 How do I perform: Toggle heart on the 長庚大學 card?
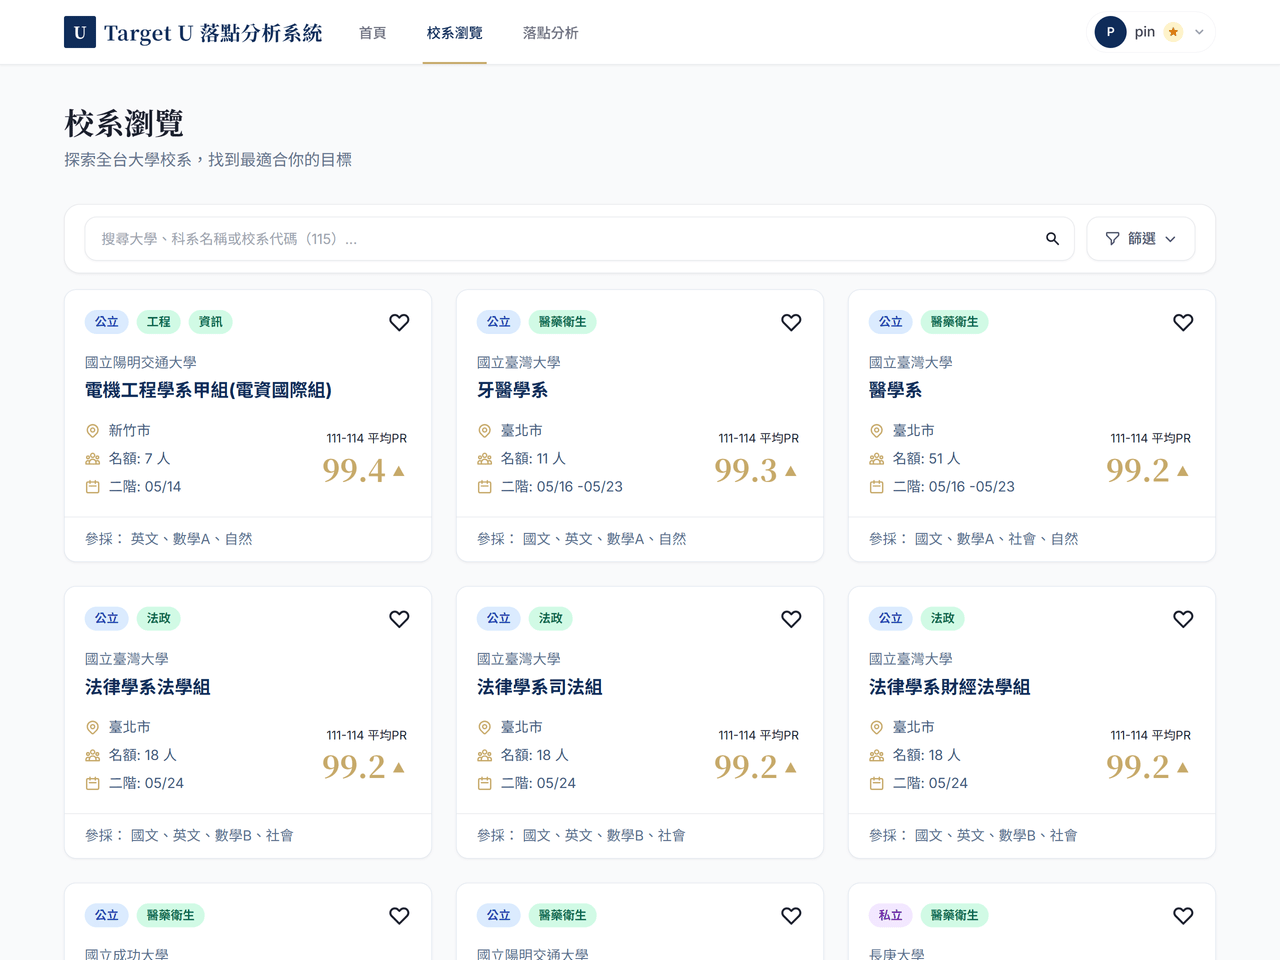coord(1183,916)
